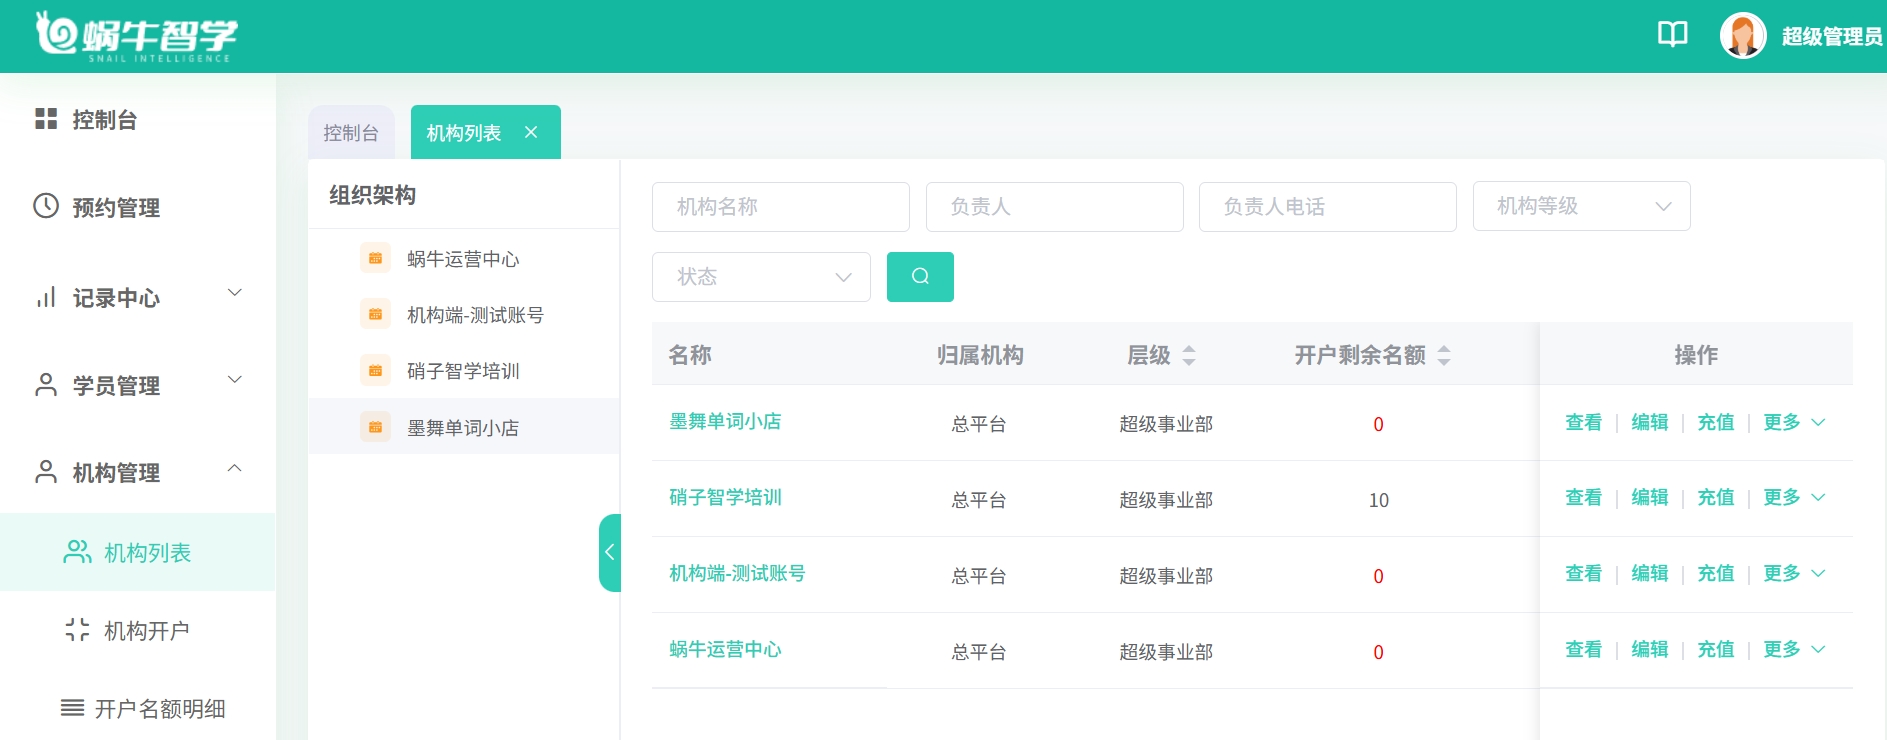The width and height of the screenshot is (1887, 740).
Task: Click 查看 for 墨舞单词小店
Action: coord(1583,422)
